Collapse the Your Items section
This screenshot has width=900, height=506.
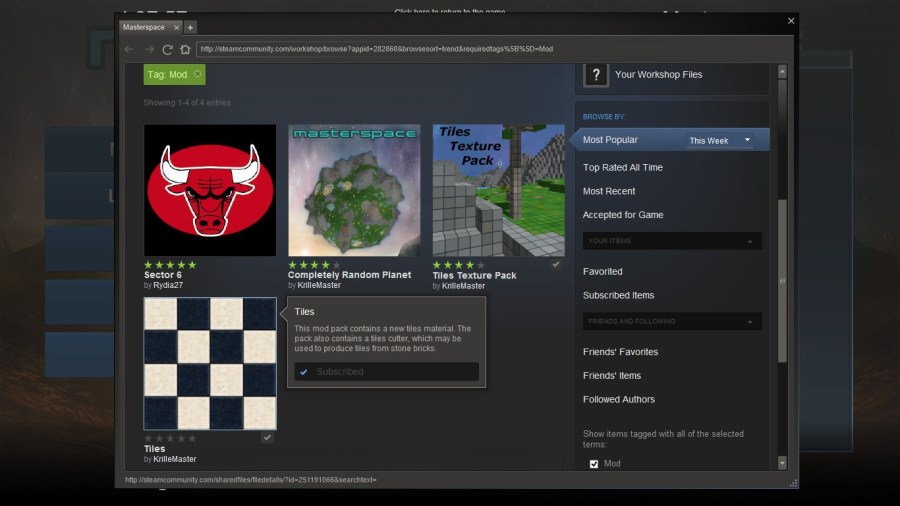(x=750, y=241)
